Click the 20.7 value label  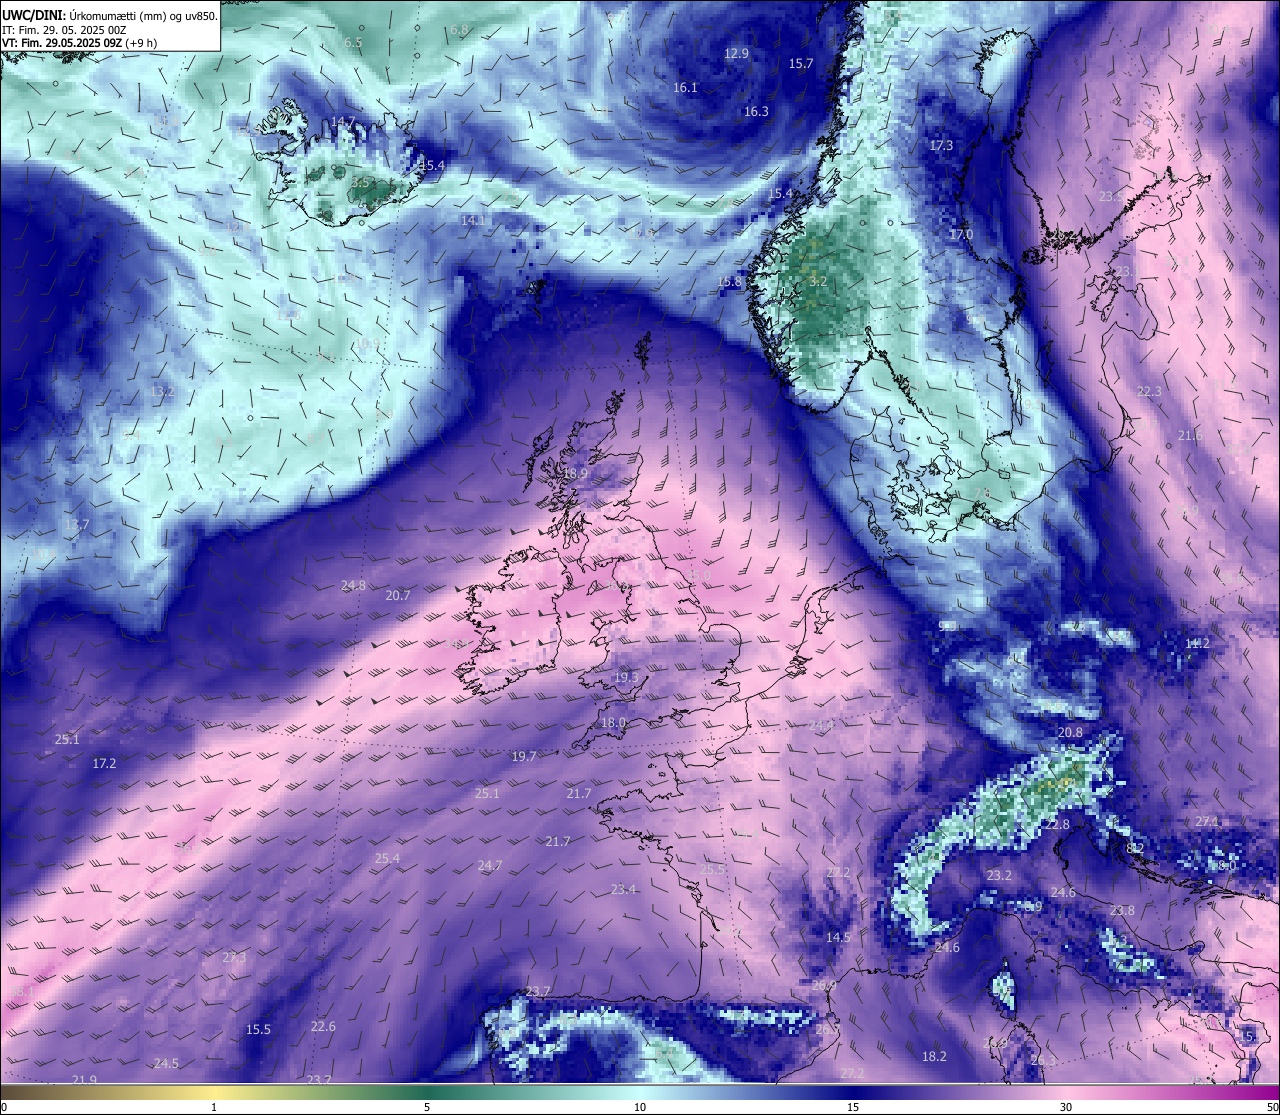tap(398, 596)
